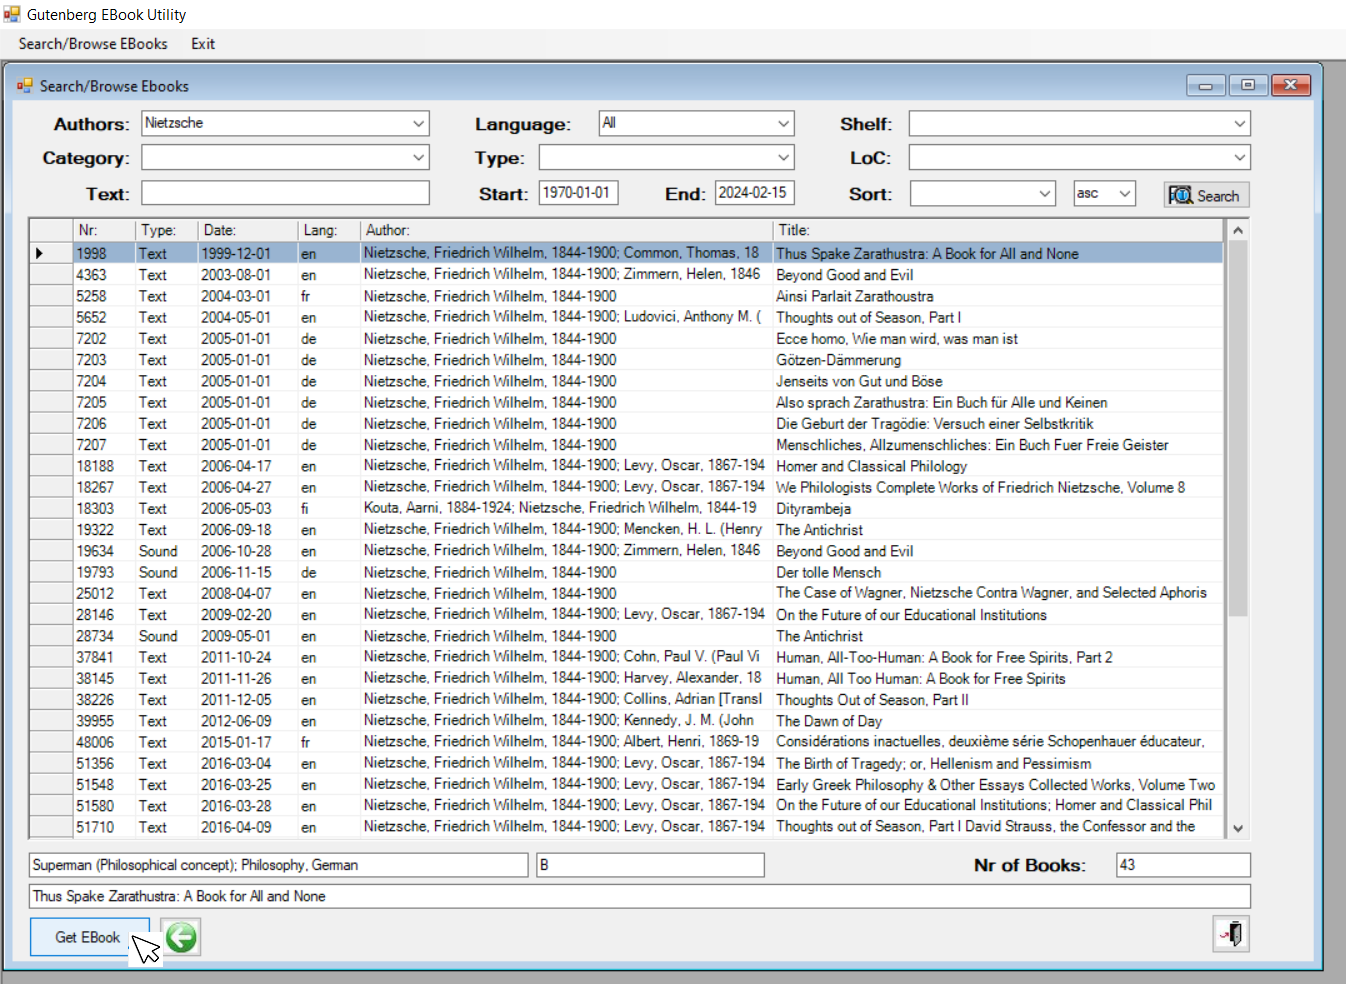Open the Search/Browse EBooks menu

point(93,44)
